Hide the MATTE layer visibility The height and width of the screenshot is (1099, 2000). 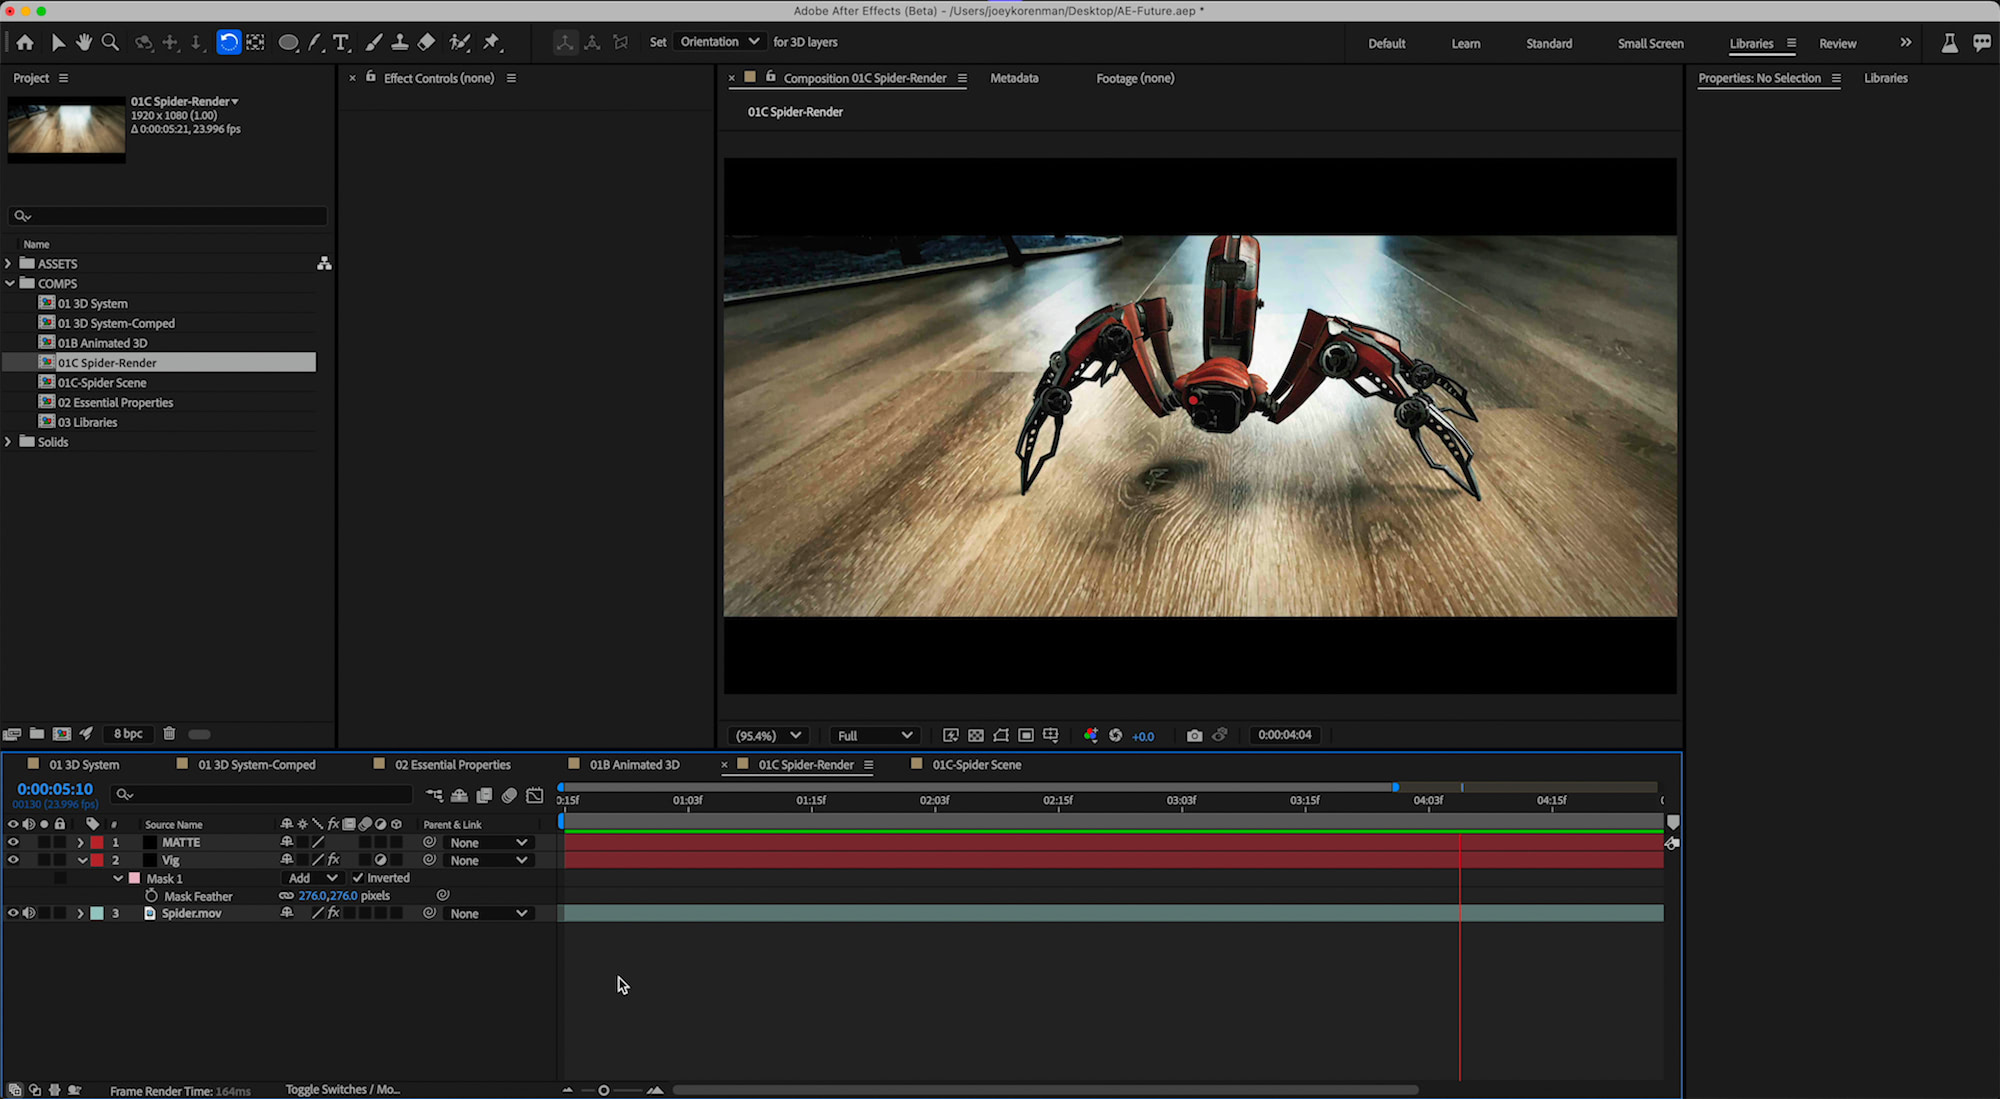coord(13,842)
